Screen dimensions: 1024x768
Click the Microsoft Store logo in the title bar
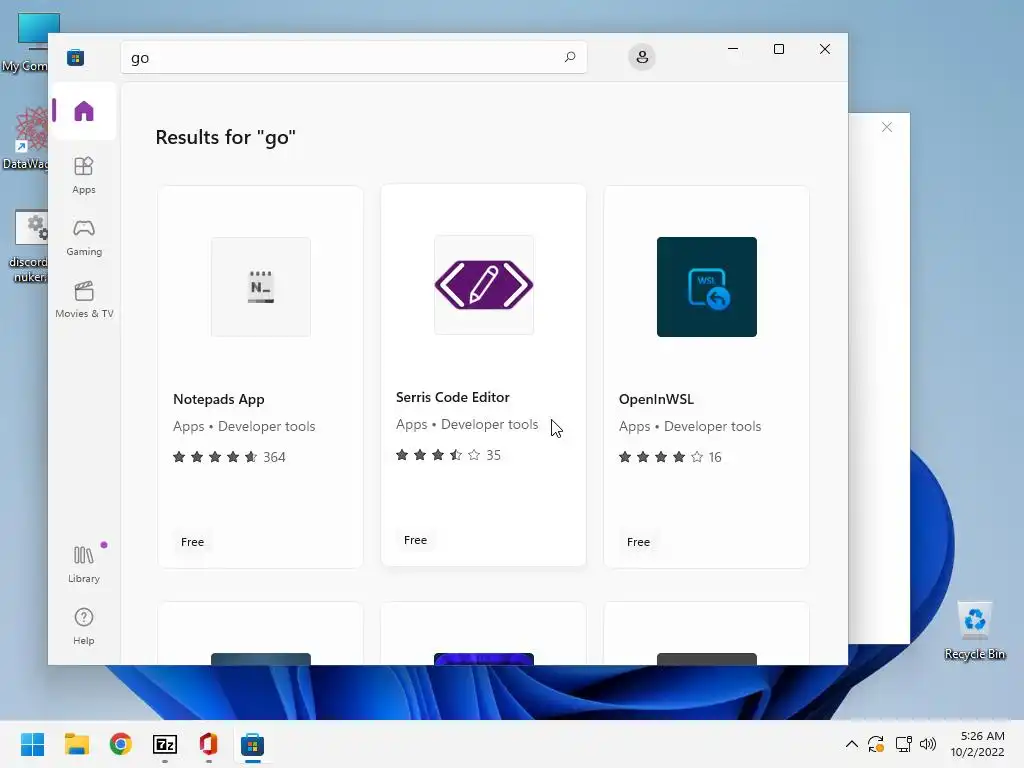pyautogui.click(x=76, y=57)
